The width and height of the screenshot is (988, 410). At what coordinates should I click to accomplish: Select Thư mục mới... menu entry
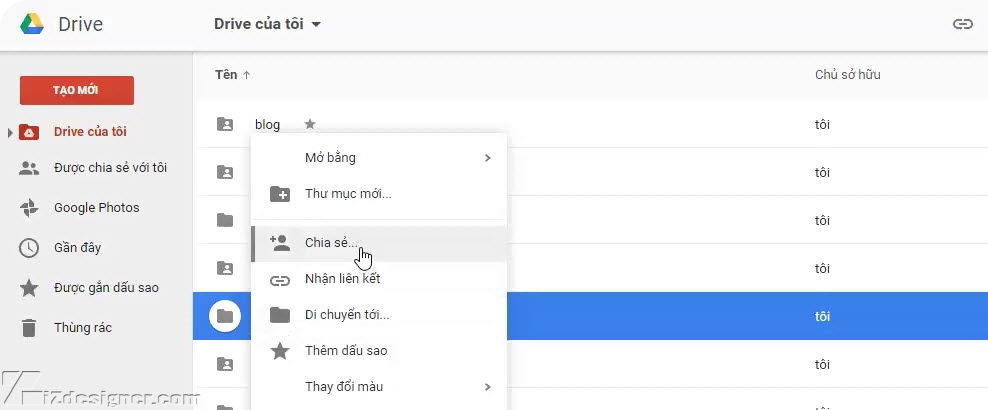coord(348,194)
